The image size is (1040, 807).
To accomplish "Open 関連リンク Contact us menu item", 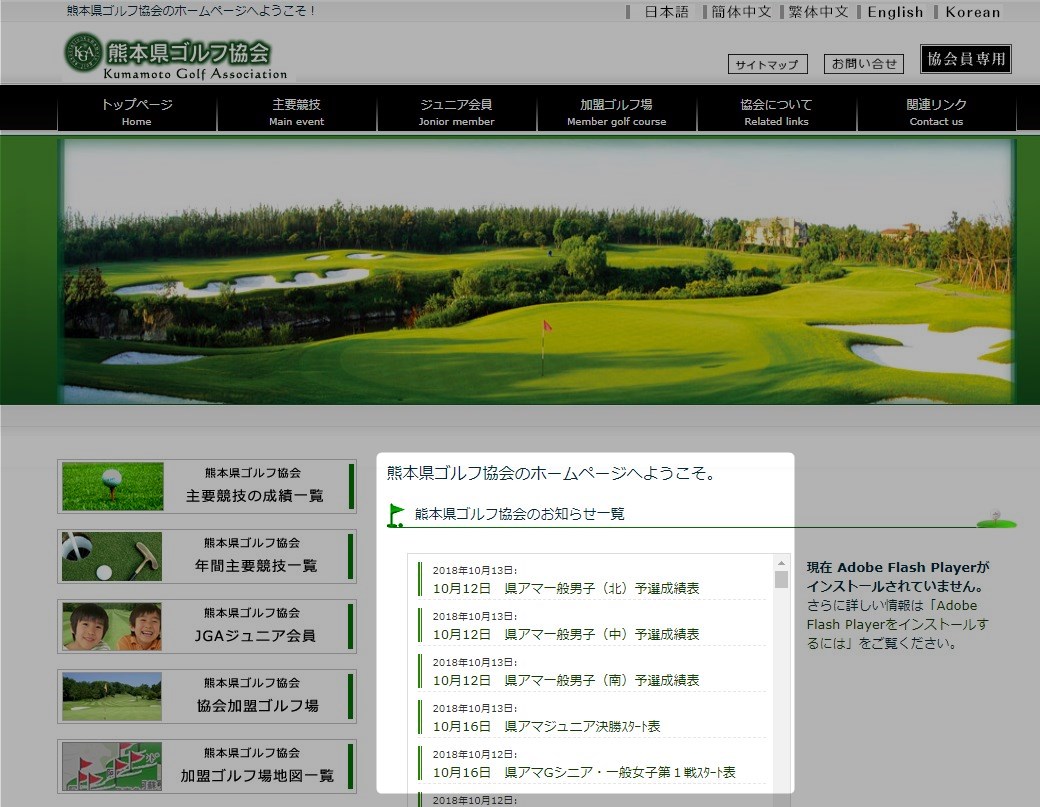I will (x=936, y=111).
